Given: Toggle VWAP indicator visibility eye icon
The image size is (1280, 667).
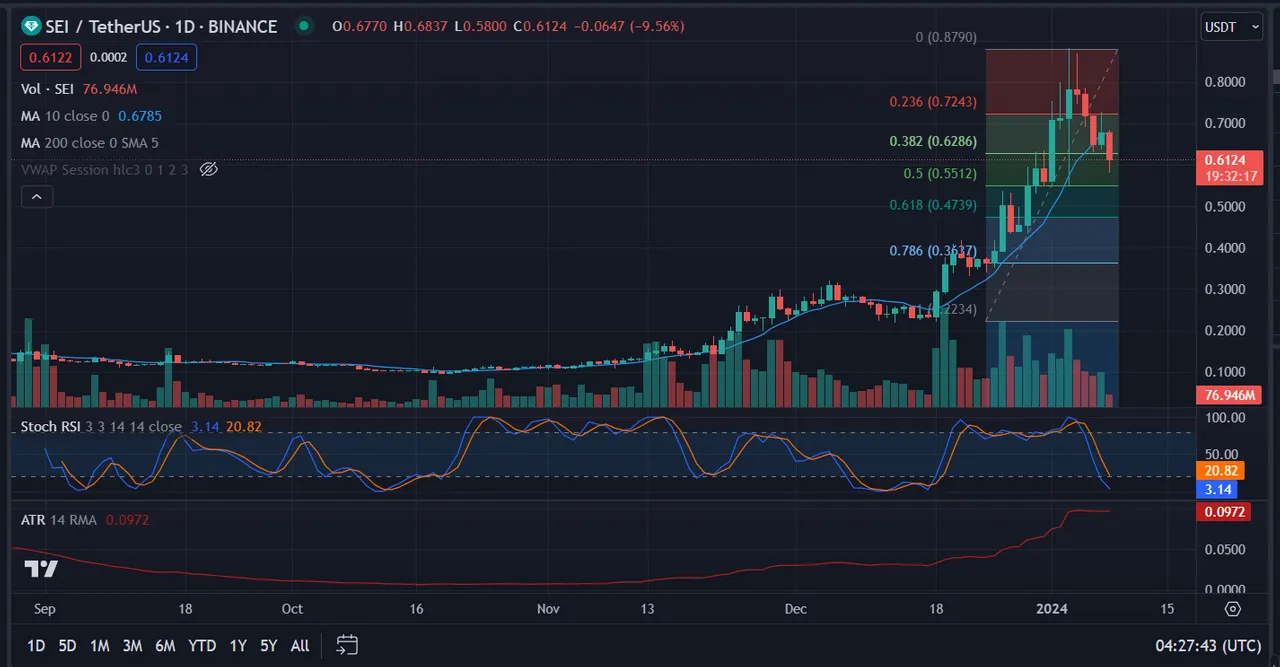Looking at the screenshot, I should (208, 169).
